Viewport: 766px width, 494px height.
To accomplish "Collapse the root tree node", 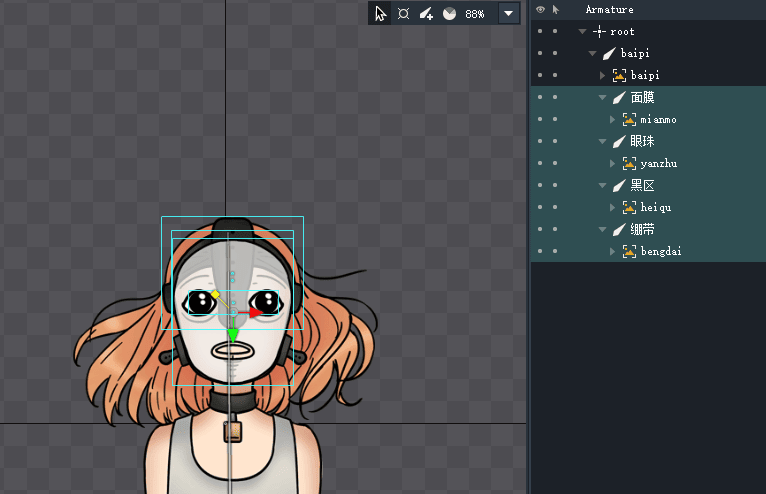I will [x=582, y=32].
